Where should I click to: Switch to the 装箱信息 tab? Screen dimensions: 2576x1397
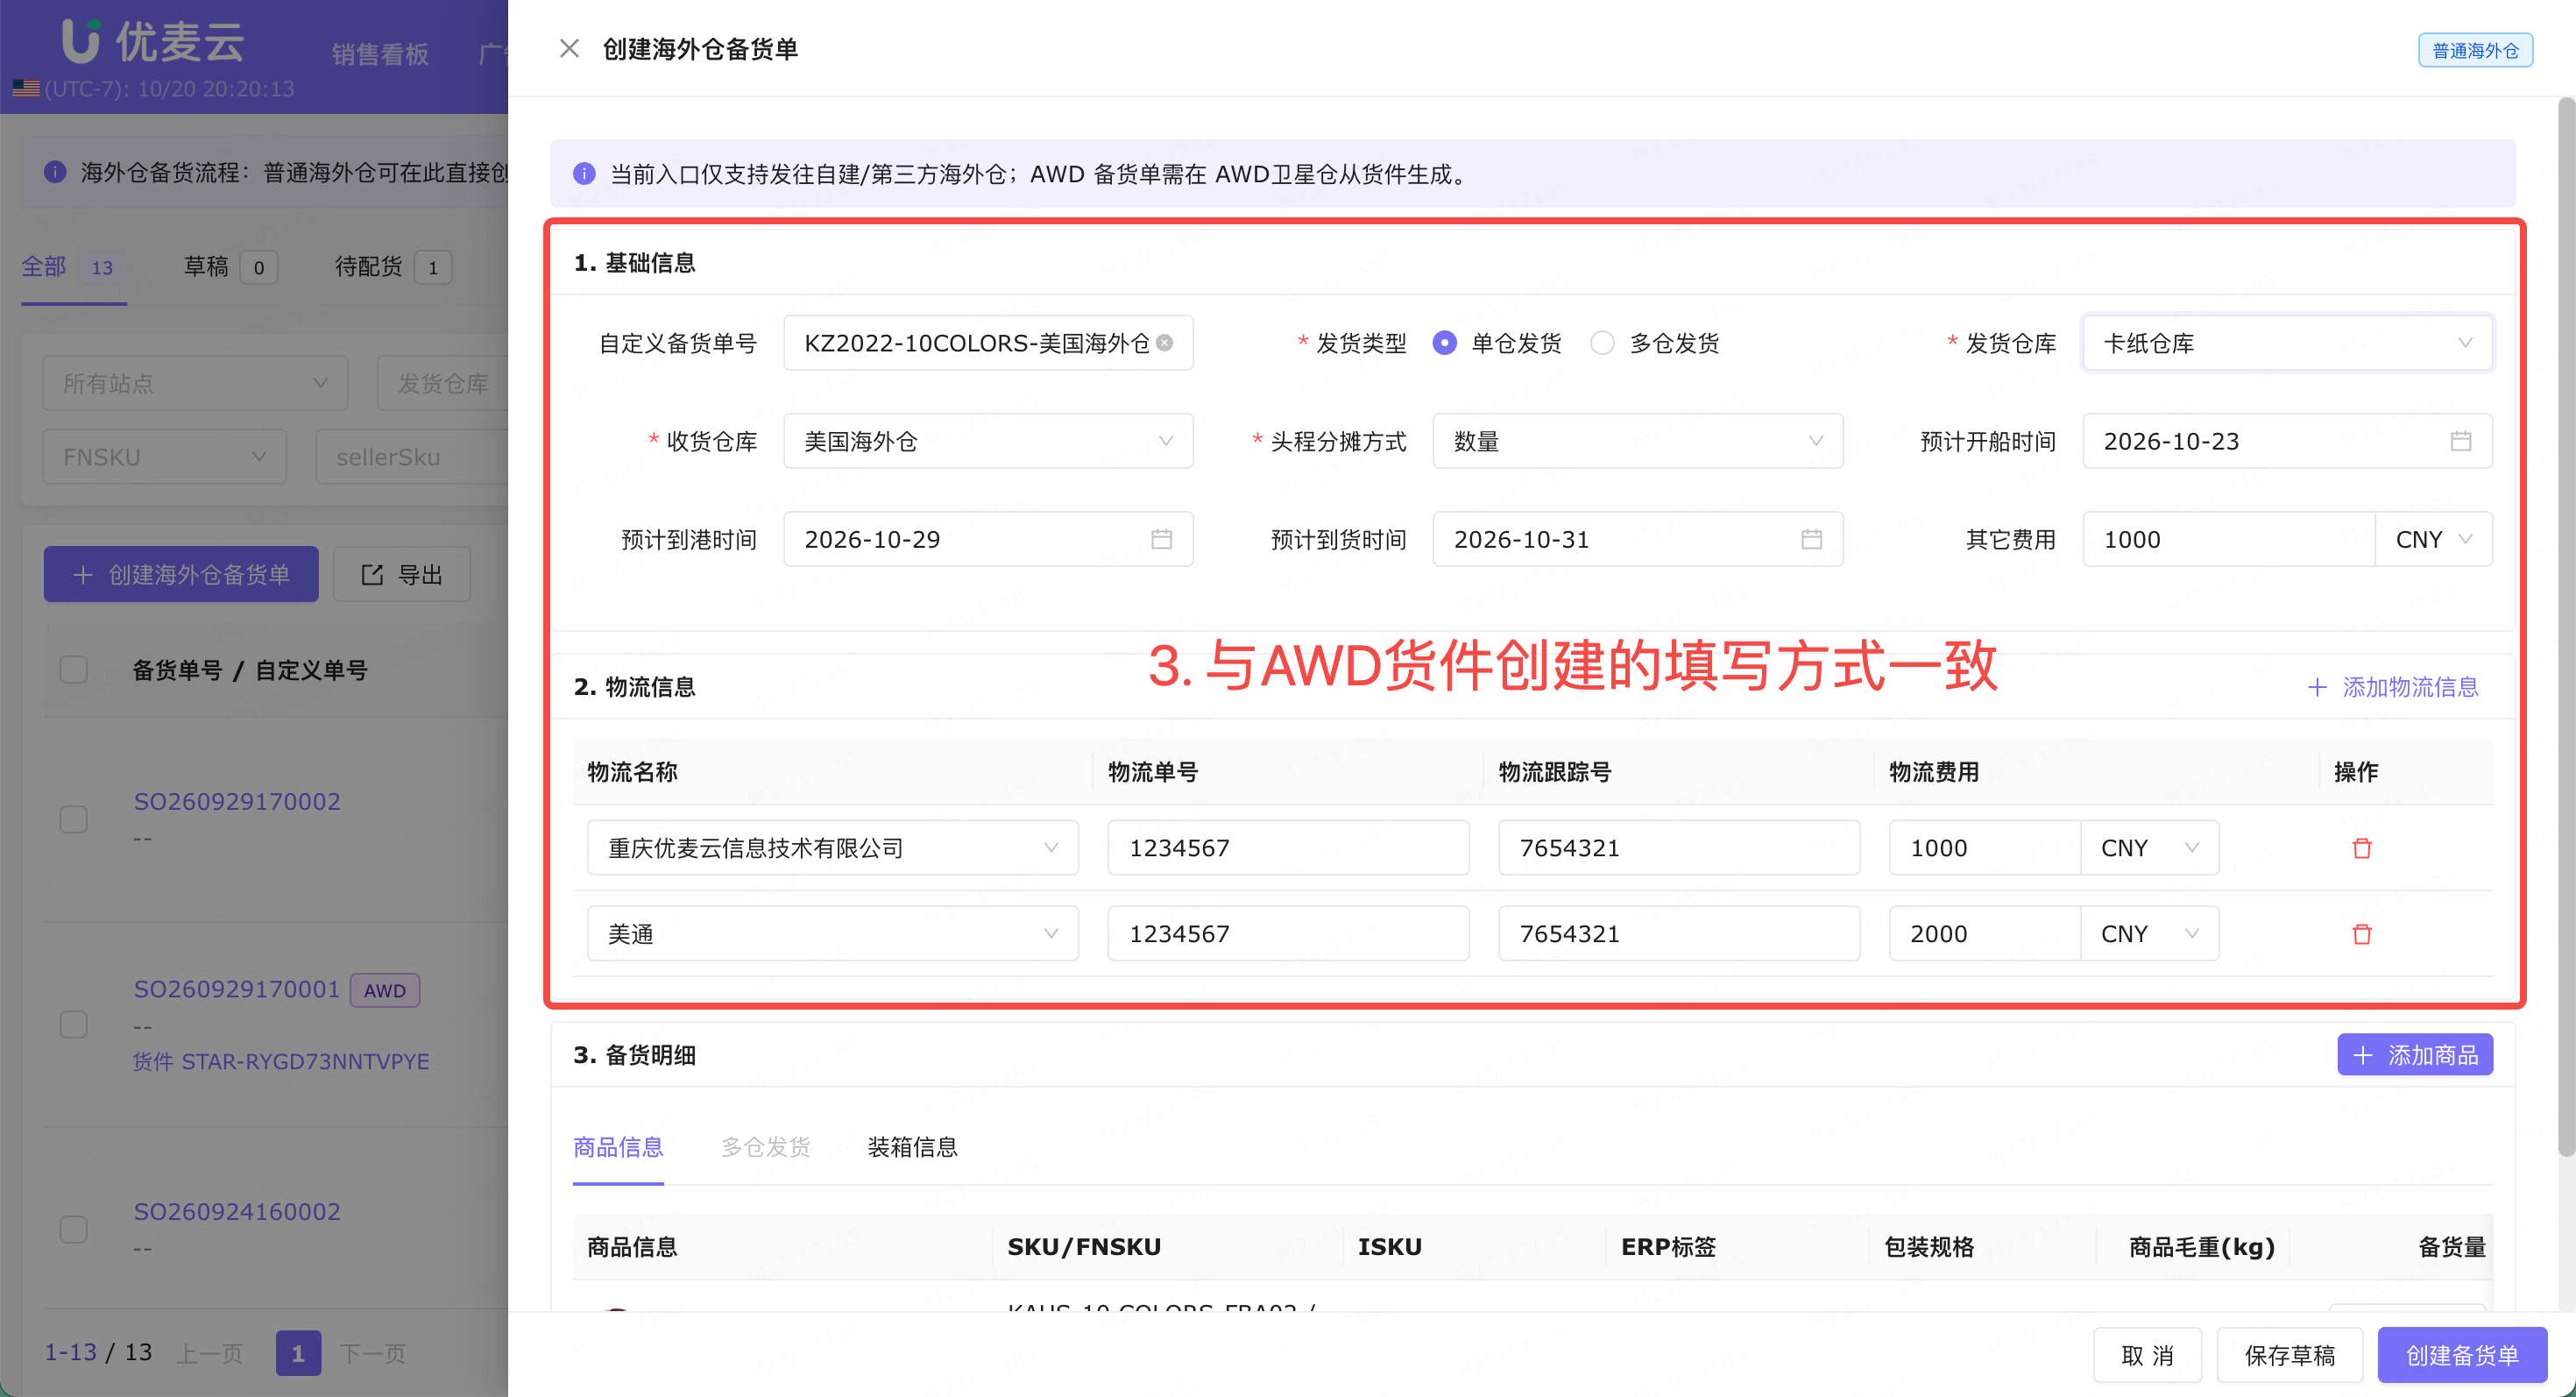[x=912, y=1147]
